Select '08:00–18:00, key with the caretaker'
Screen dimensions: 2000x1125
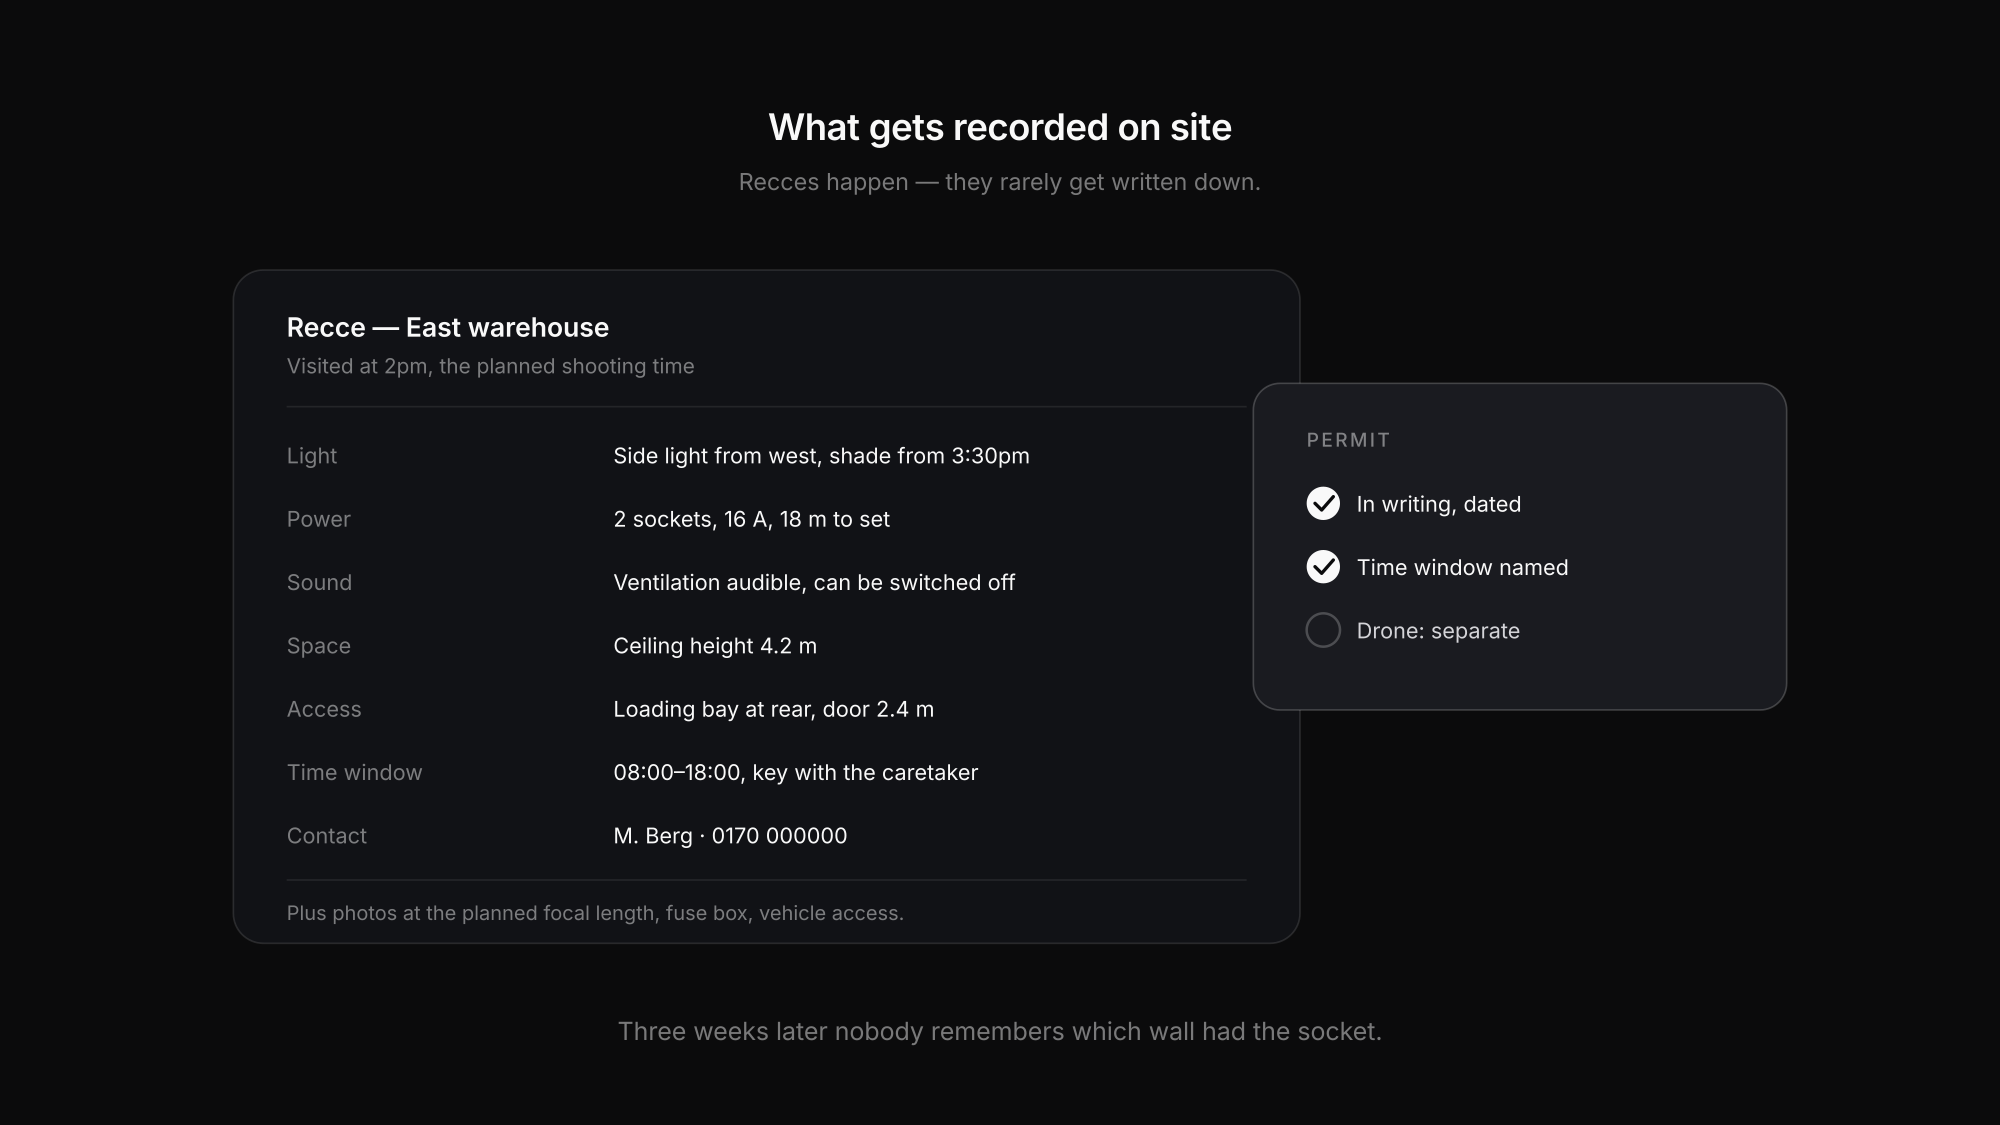coord(795,772)
